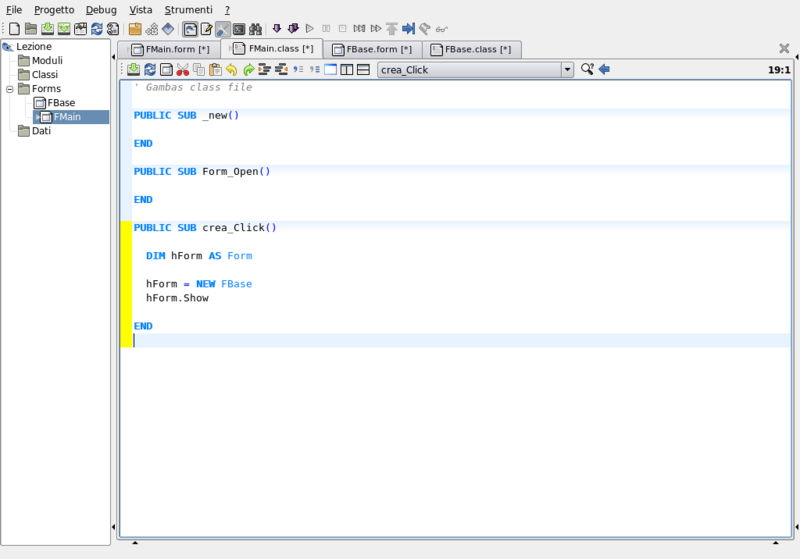Screen dimensions: 800x559
Task: Select the Lezione project root
Action: 34,46
